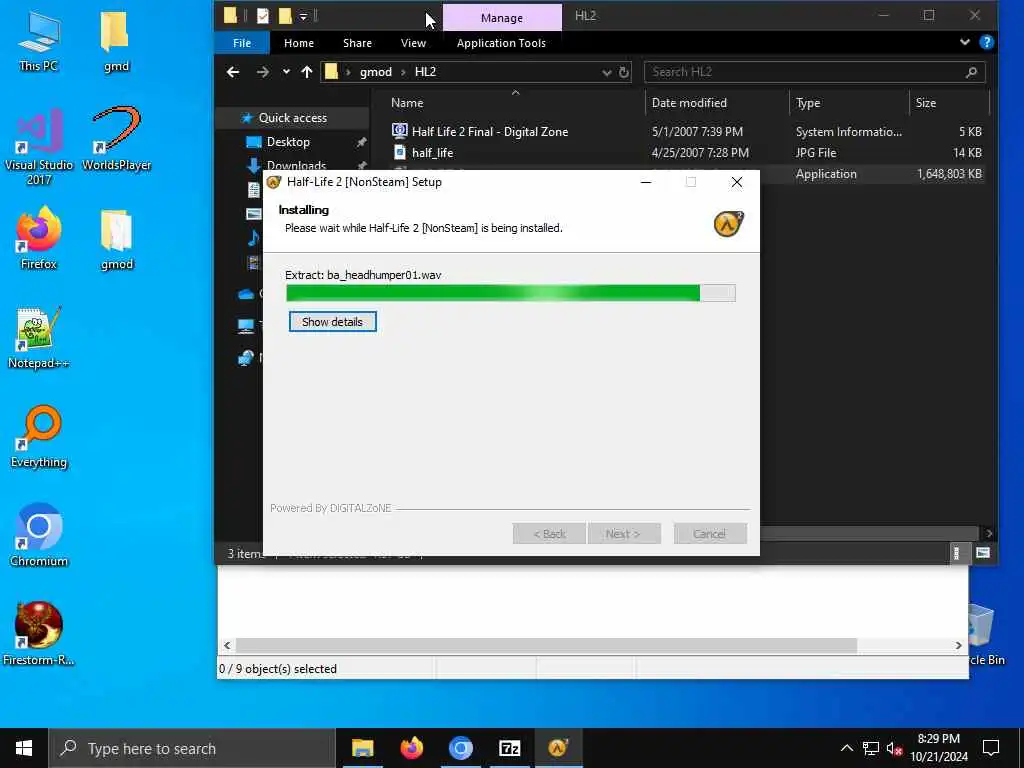Open Chromium desktop shortcut
Screen dimensions: 1024x768
pyautogui.click(x=39, y=535)
